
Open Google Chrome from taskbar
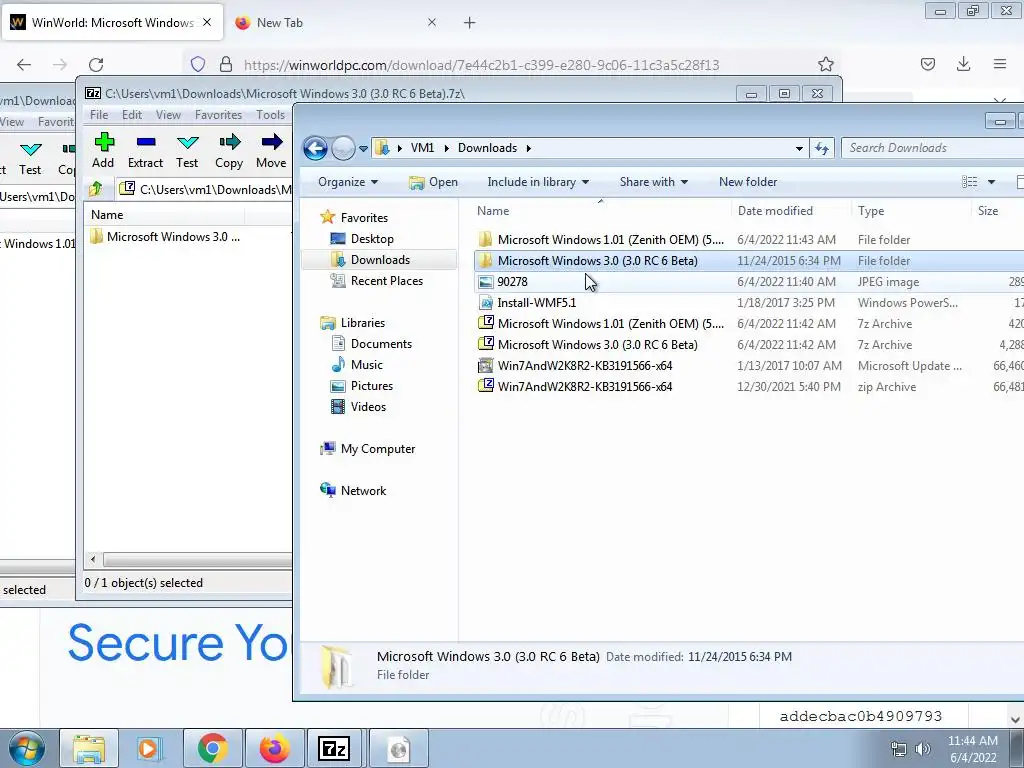coord(212,748)
